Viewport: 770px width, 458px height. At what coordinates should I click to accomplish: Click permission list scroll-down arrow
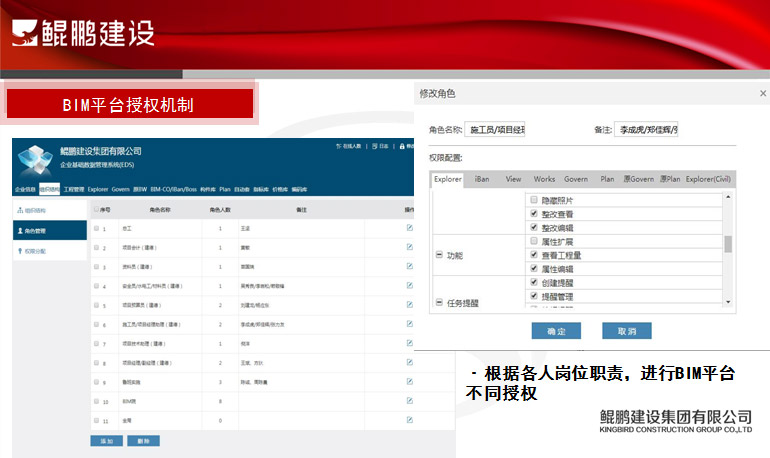pyautogui.click(x=728, y=302)
